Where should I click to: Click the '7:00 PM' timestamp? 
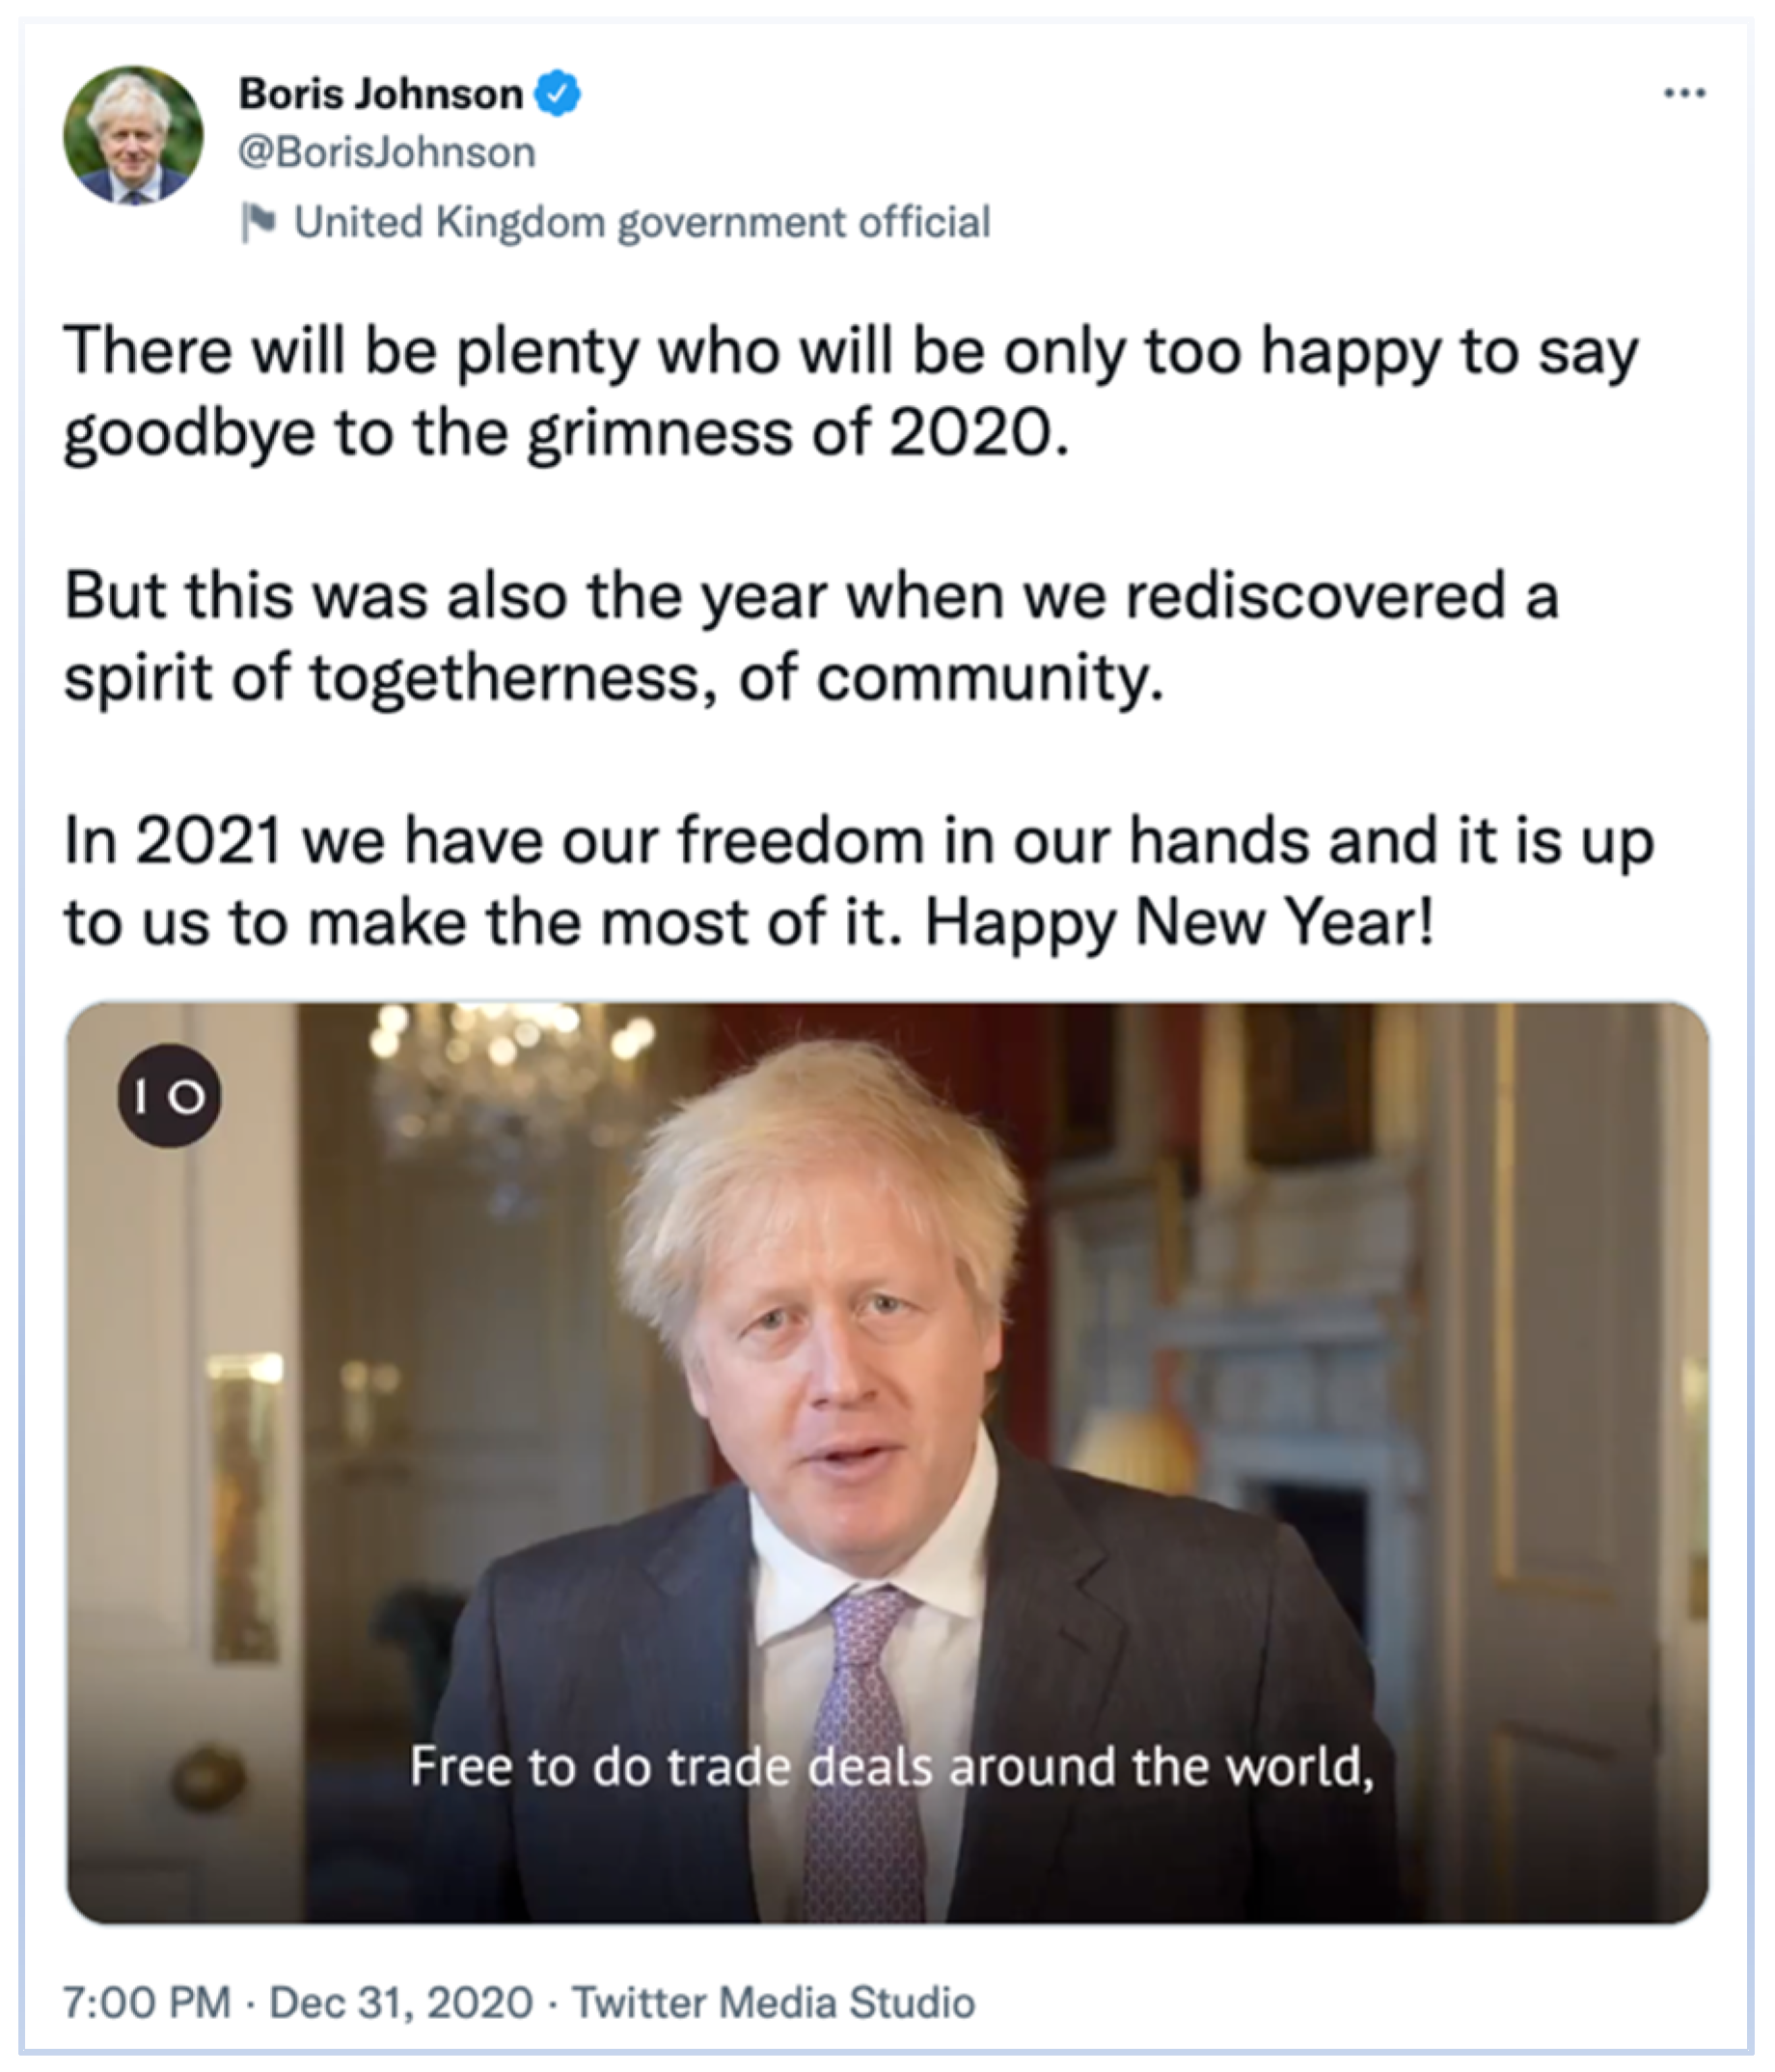(x=146, y=2002)
